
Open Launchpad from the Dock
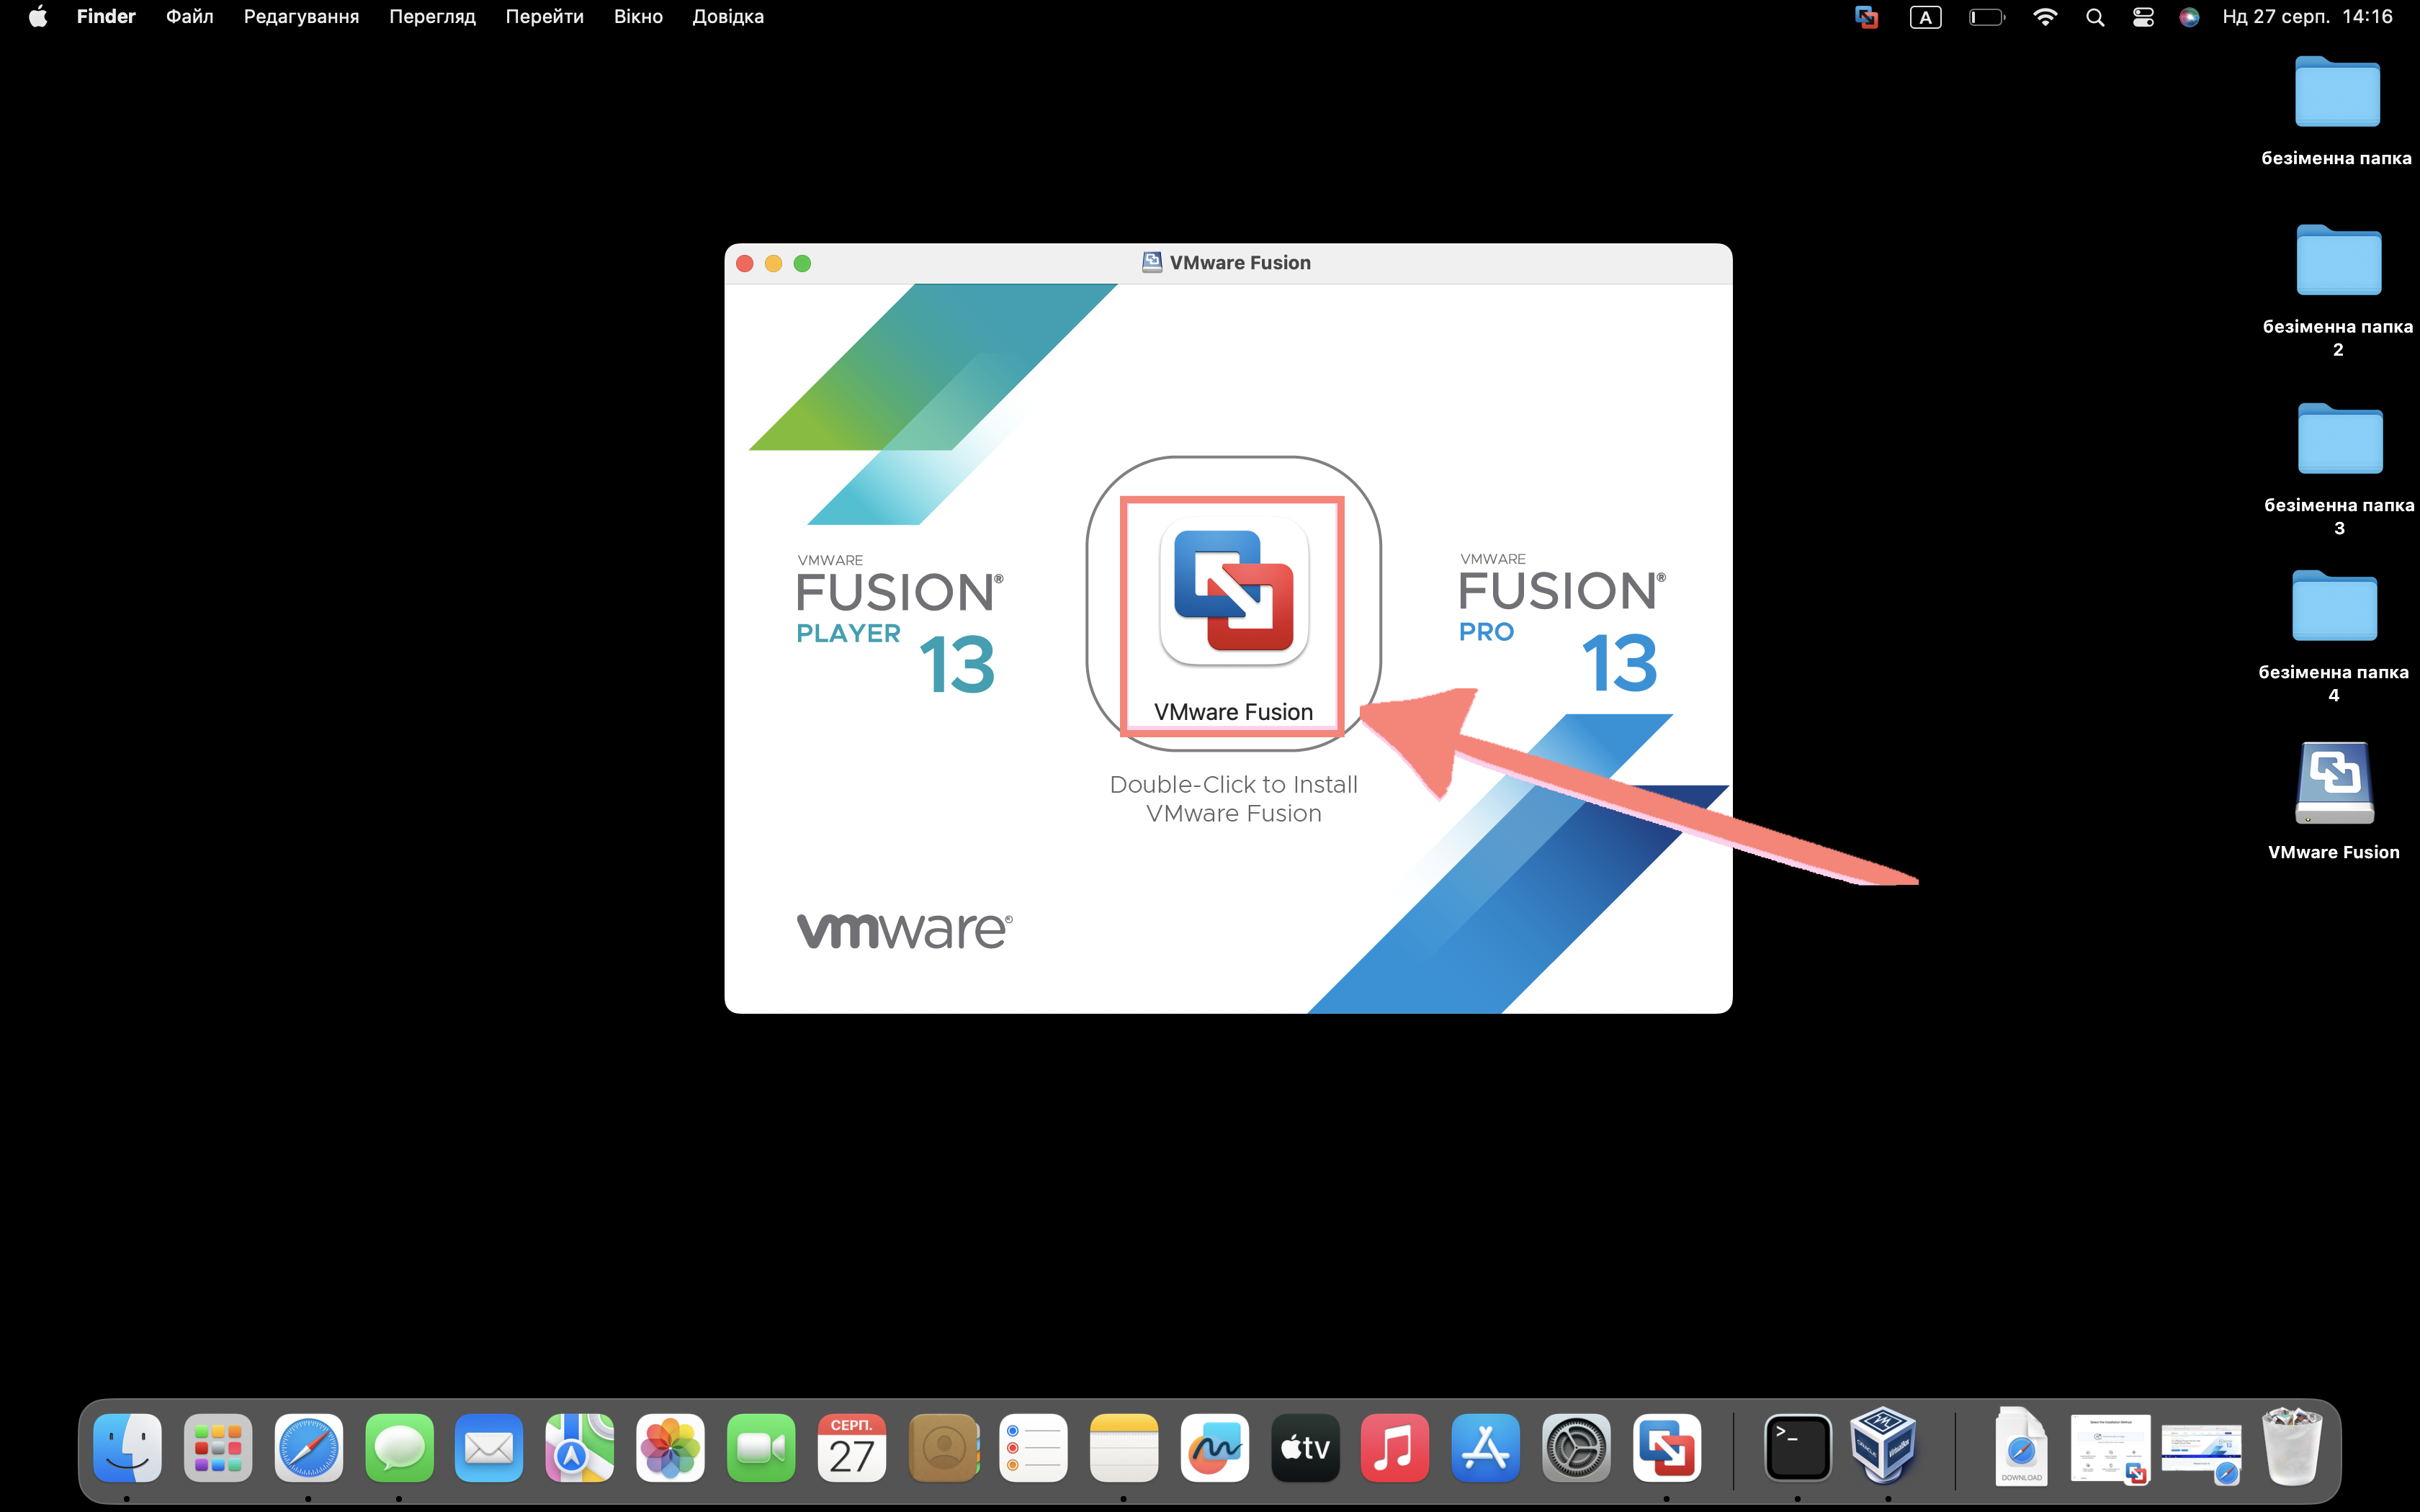pos(218,1447)
